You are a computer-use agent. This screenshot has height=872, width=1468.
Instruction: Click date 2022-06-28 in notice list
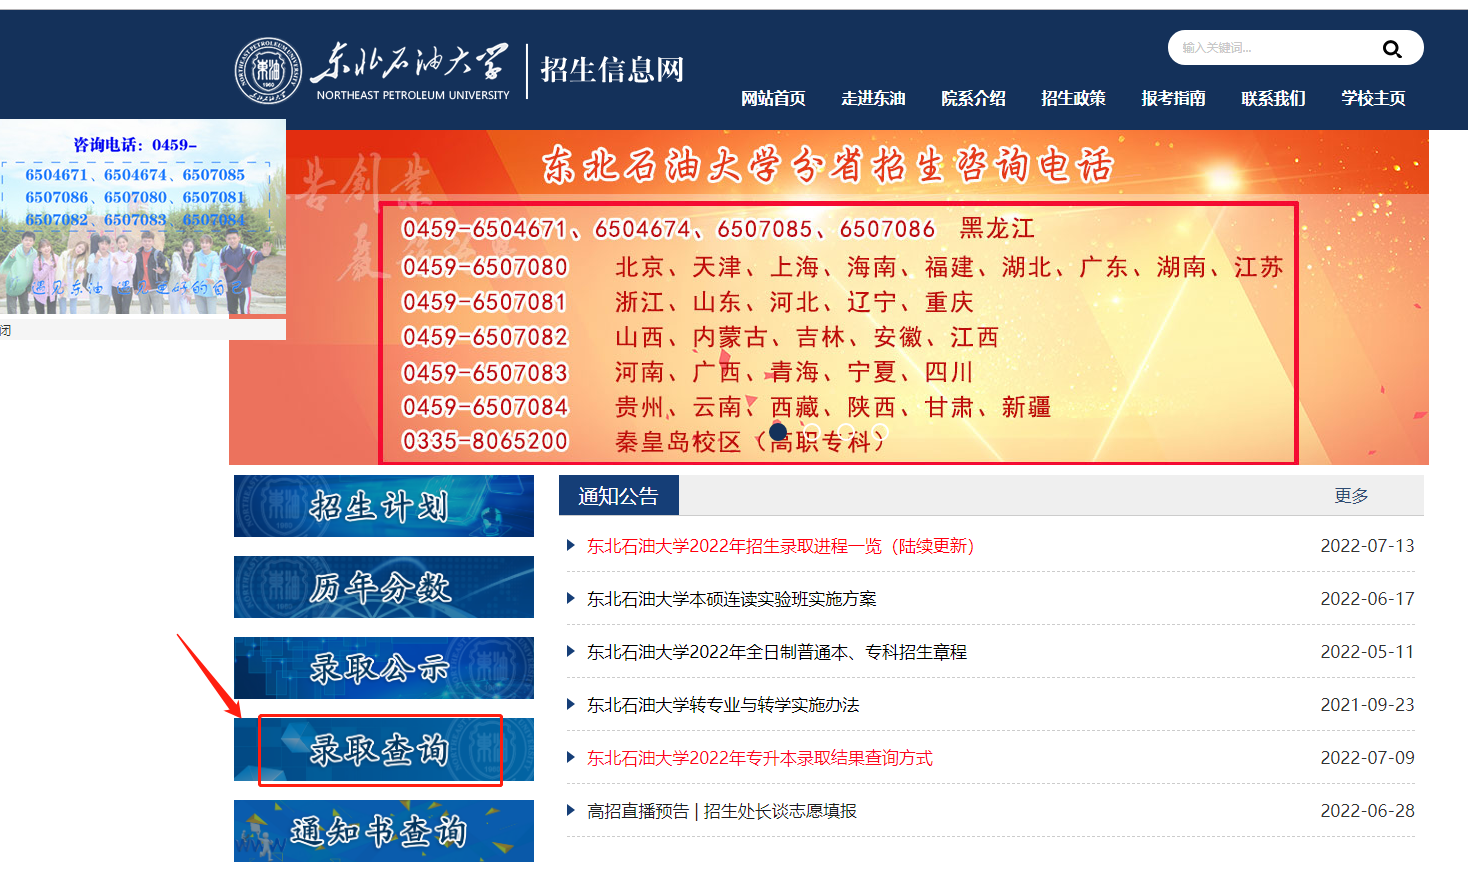click(x=1367, y=811)
